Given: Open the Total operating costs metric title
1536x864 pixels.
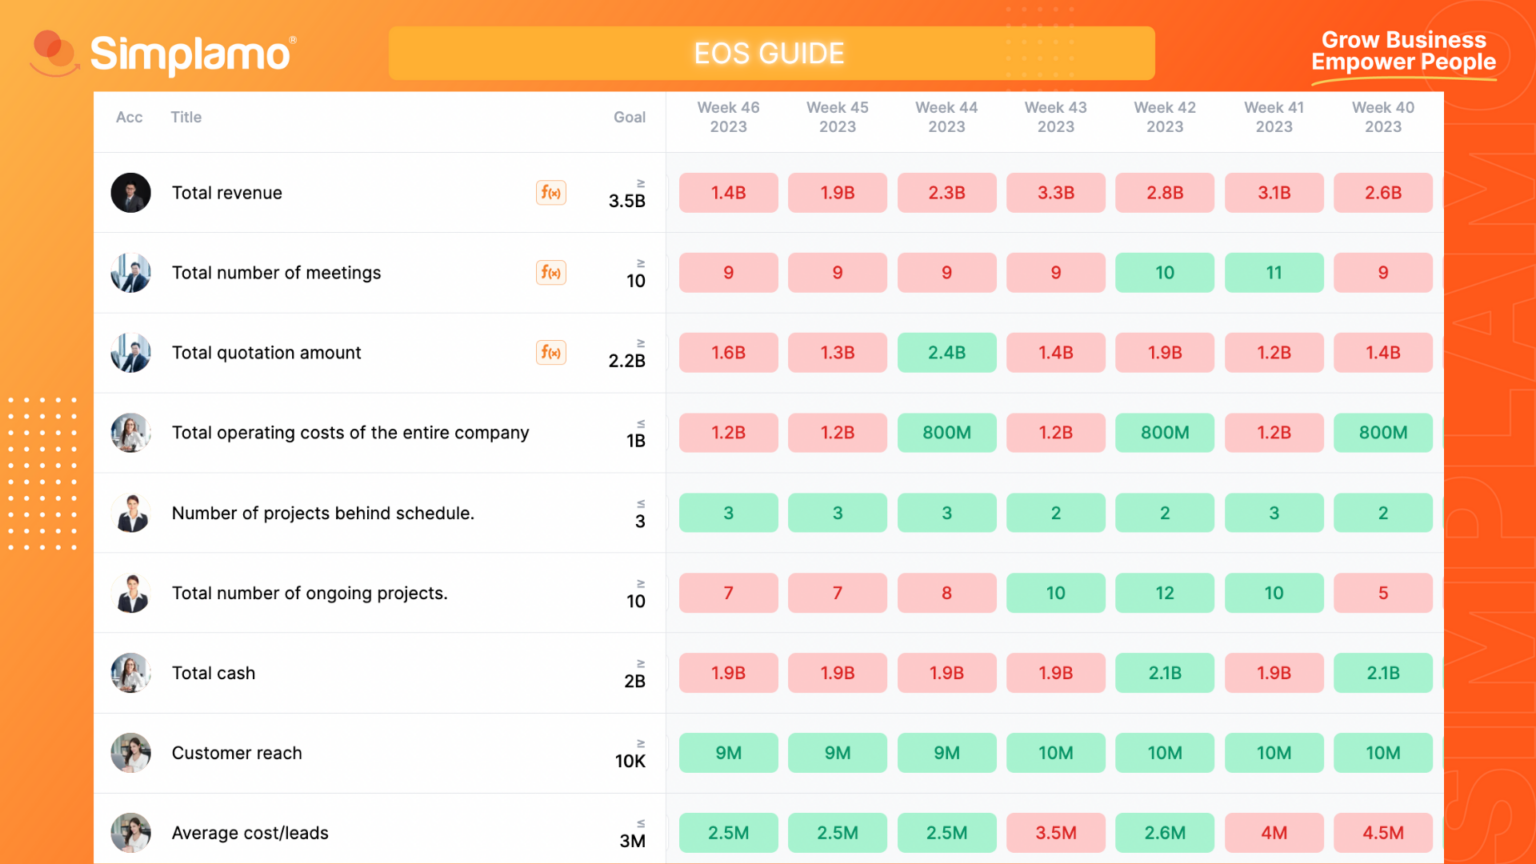Looking at the screenshot, I should (351, 433).
